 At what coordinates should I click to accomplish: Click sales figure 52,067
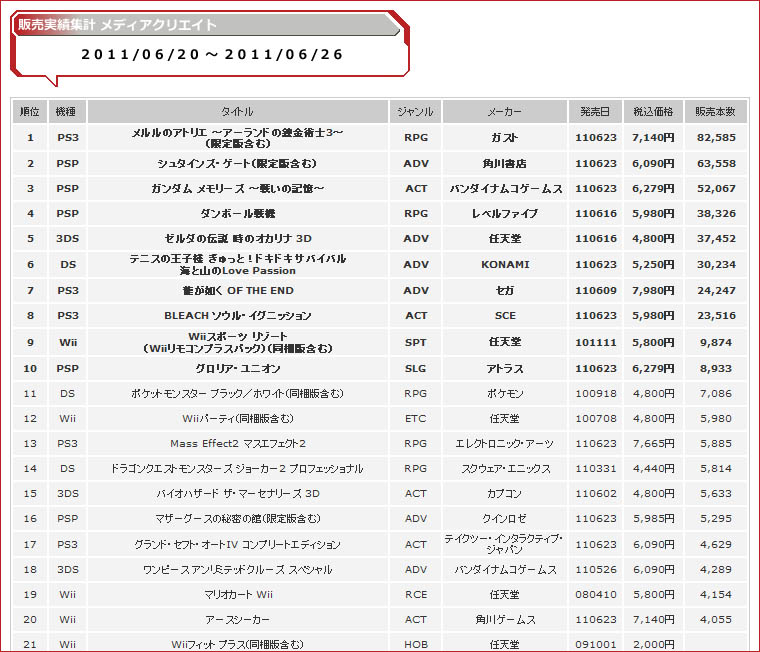tap(716, 189)
